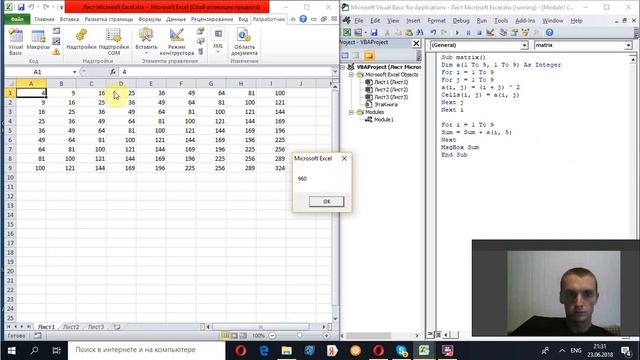This screenshot has height=360, width=640.
Task: Click the Excel help question mark icon
Action: coord(303,19)
